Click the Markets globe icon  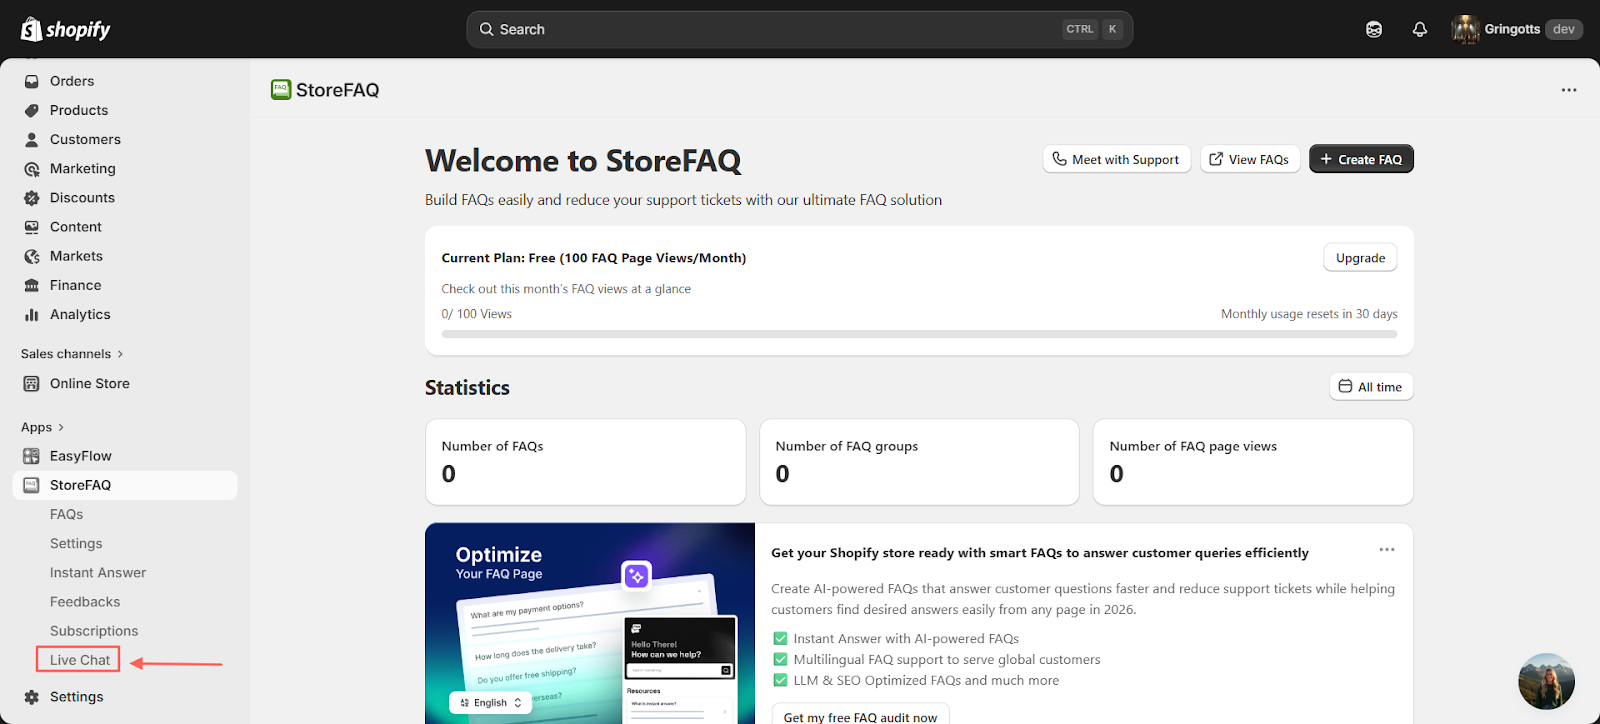point(32,256)
